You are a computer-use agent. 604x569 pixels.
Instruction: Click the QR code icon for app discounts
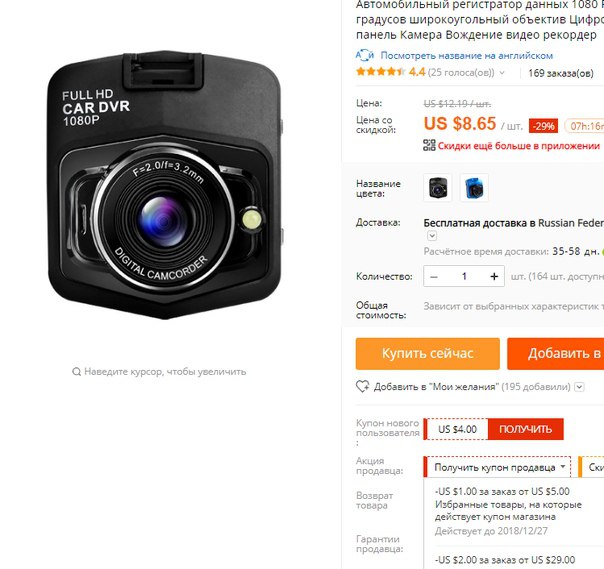point(429,145)
